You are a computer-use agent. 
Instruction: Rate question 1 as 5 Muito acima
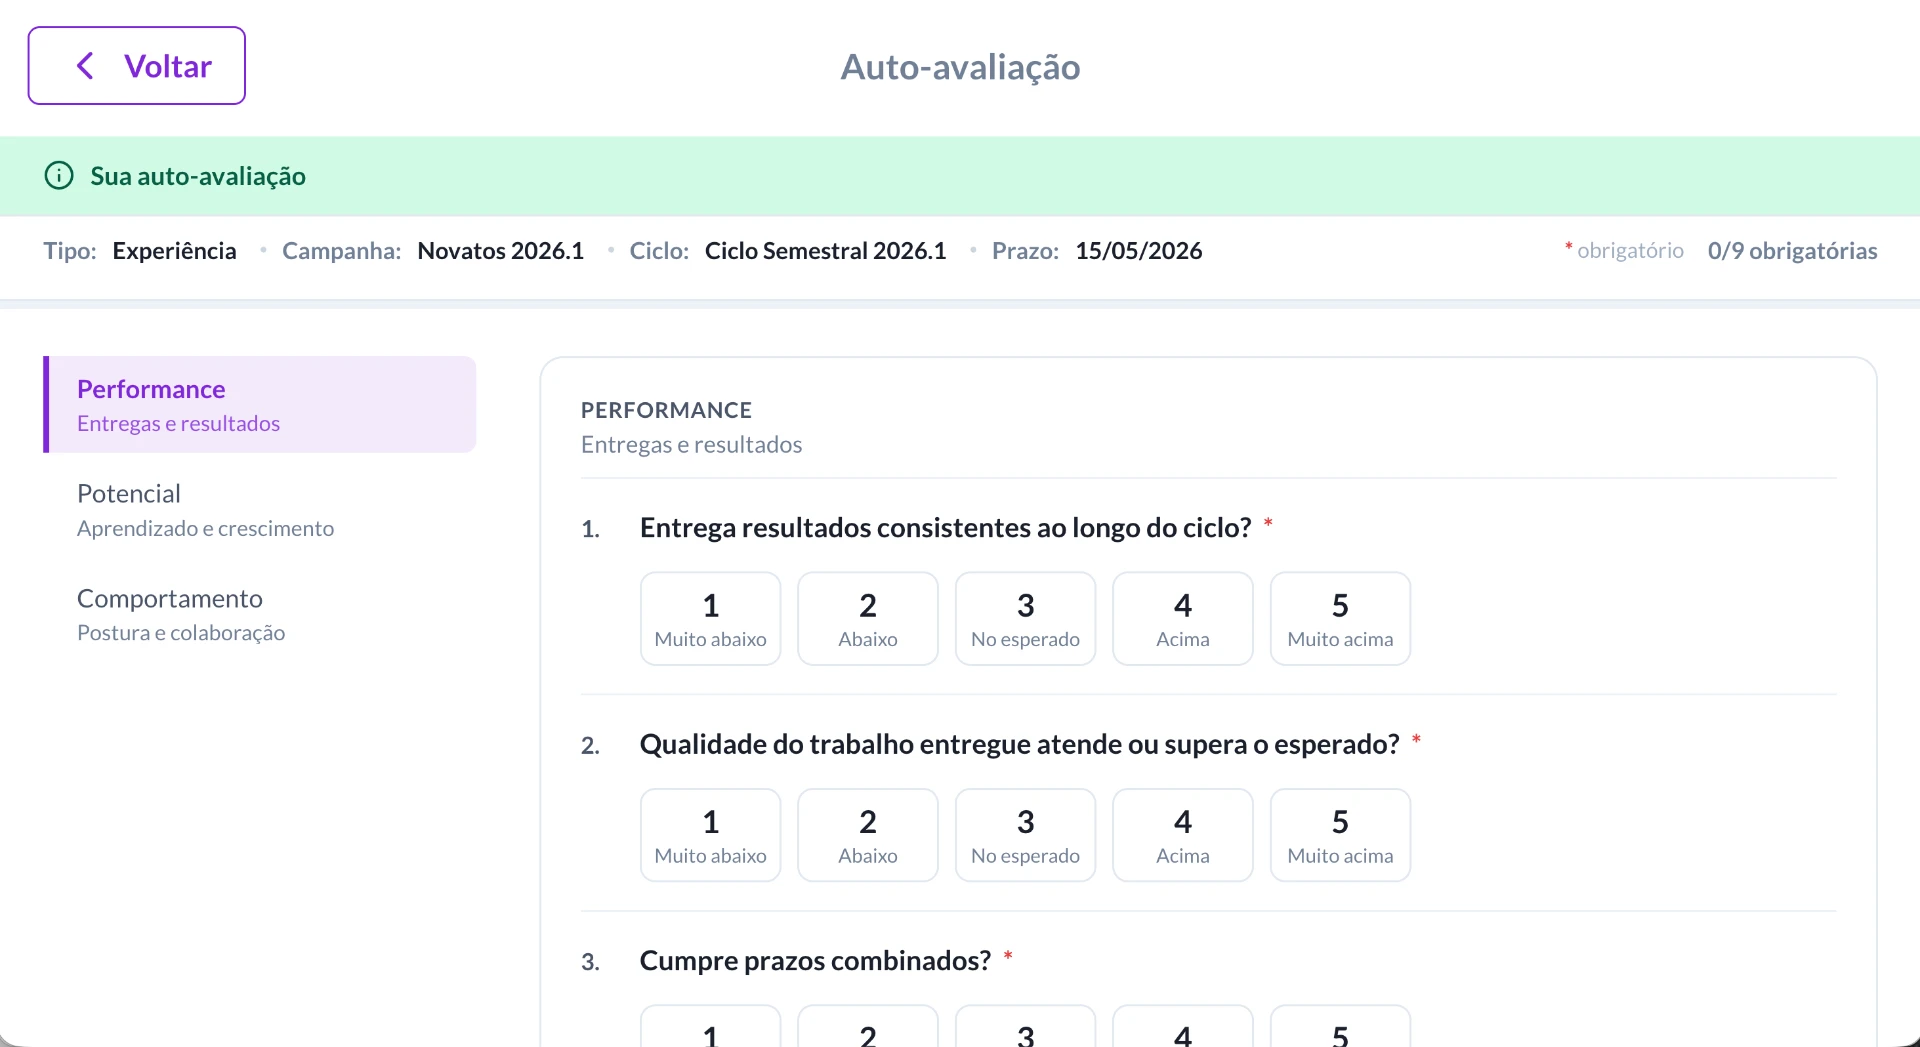(x=1341, y=619)
